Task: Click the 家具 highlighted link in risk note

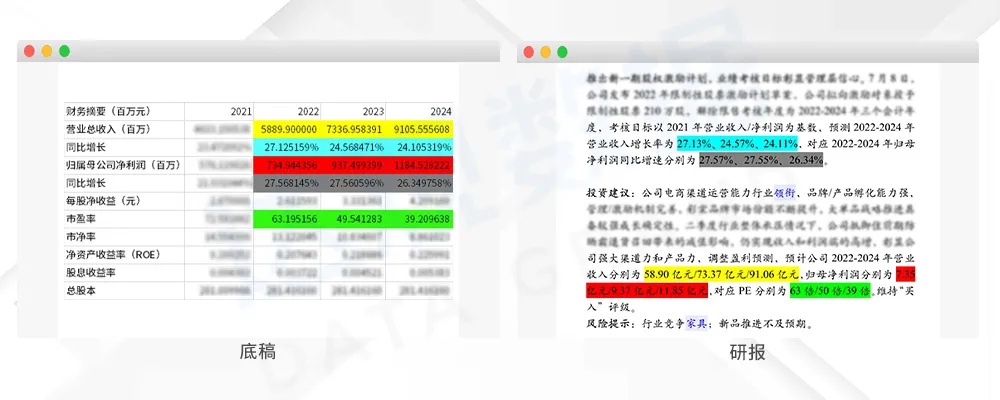Action: 697,323
